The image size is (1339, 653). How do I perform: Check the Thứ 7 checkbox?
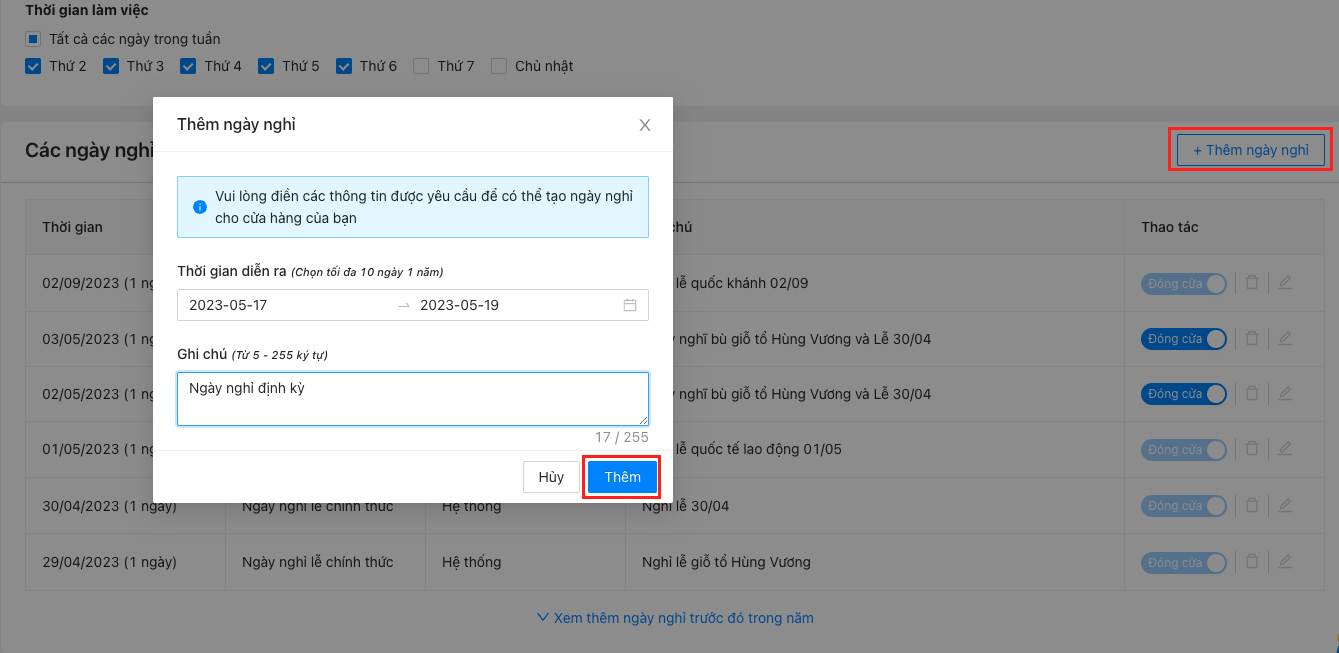tap(421, 66)
